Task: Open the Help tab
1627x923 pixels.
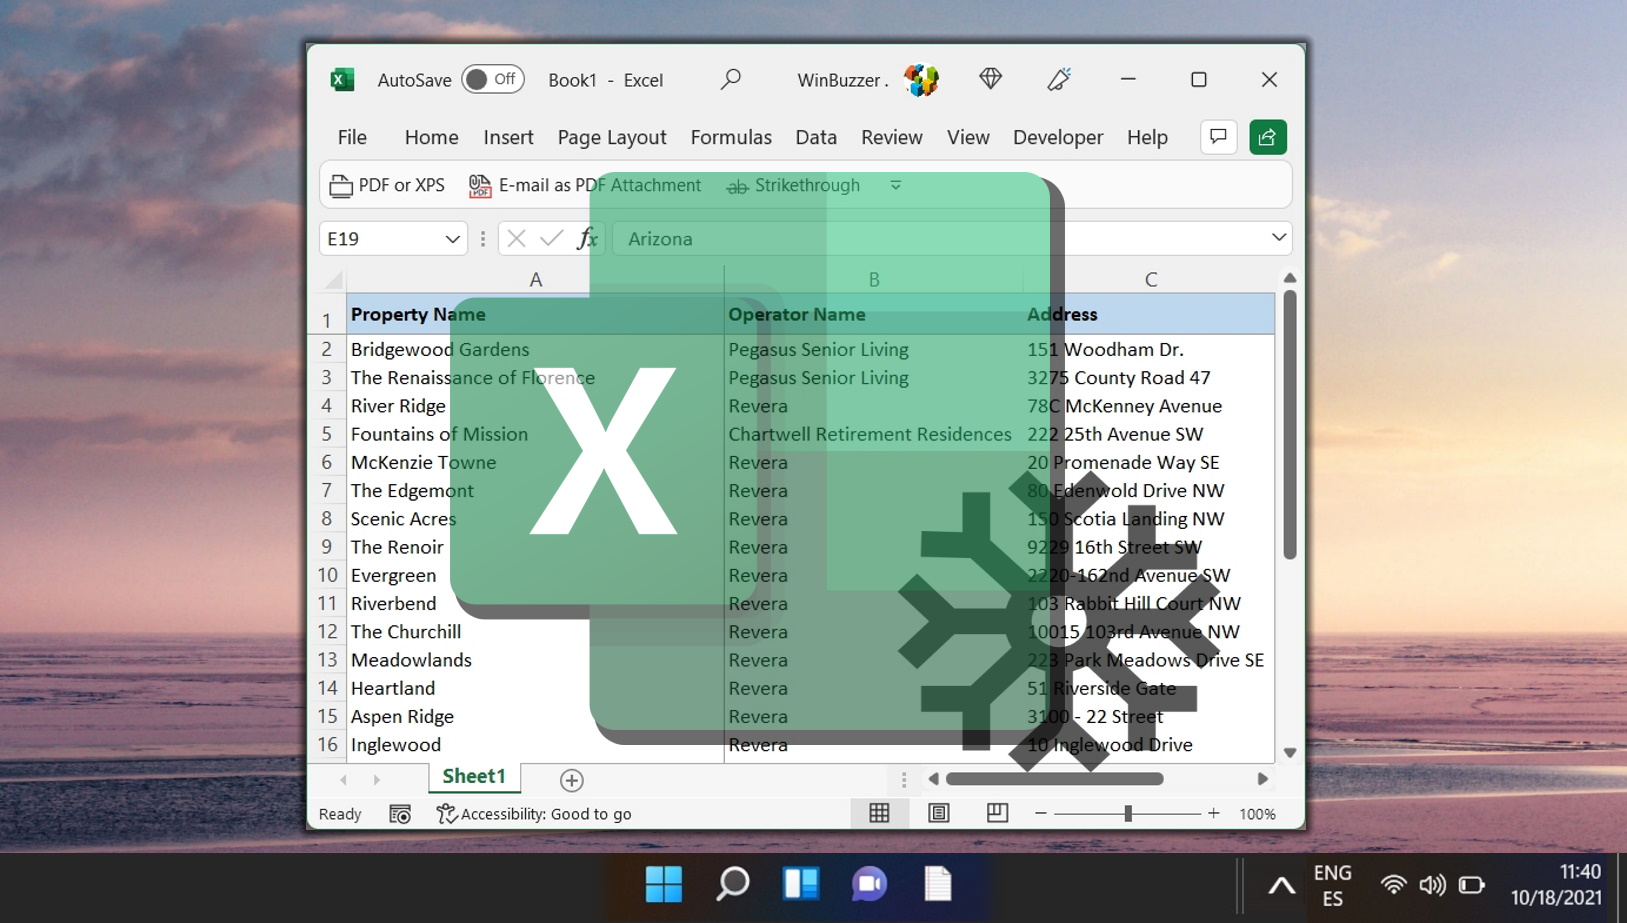Action: pyautogui.click(x=1147, y=137)
